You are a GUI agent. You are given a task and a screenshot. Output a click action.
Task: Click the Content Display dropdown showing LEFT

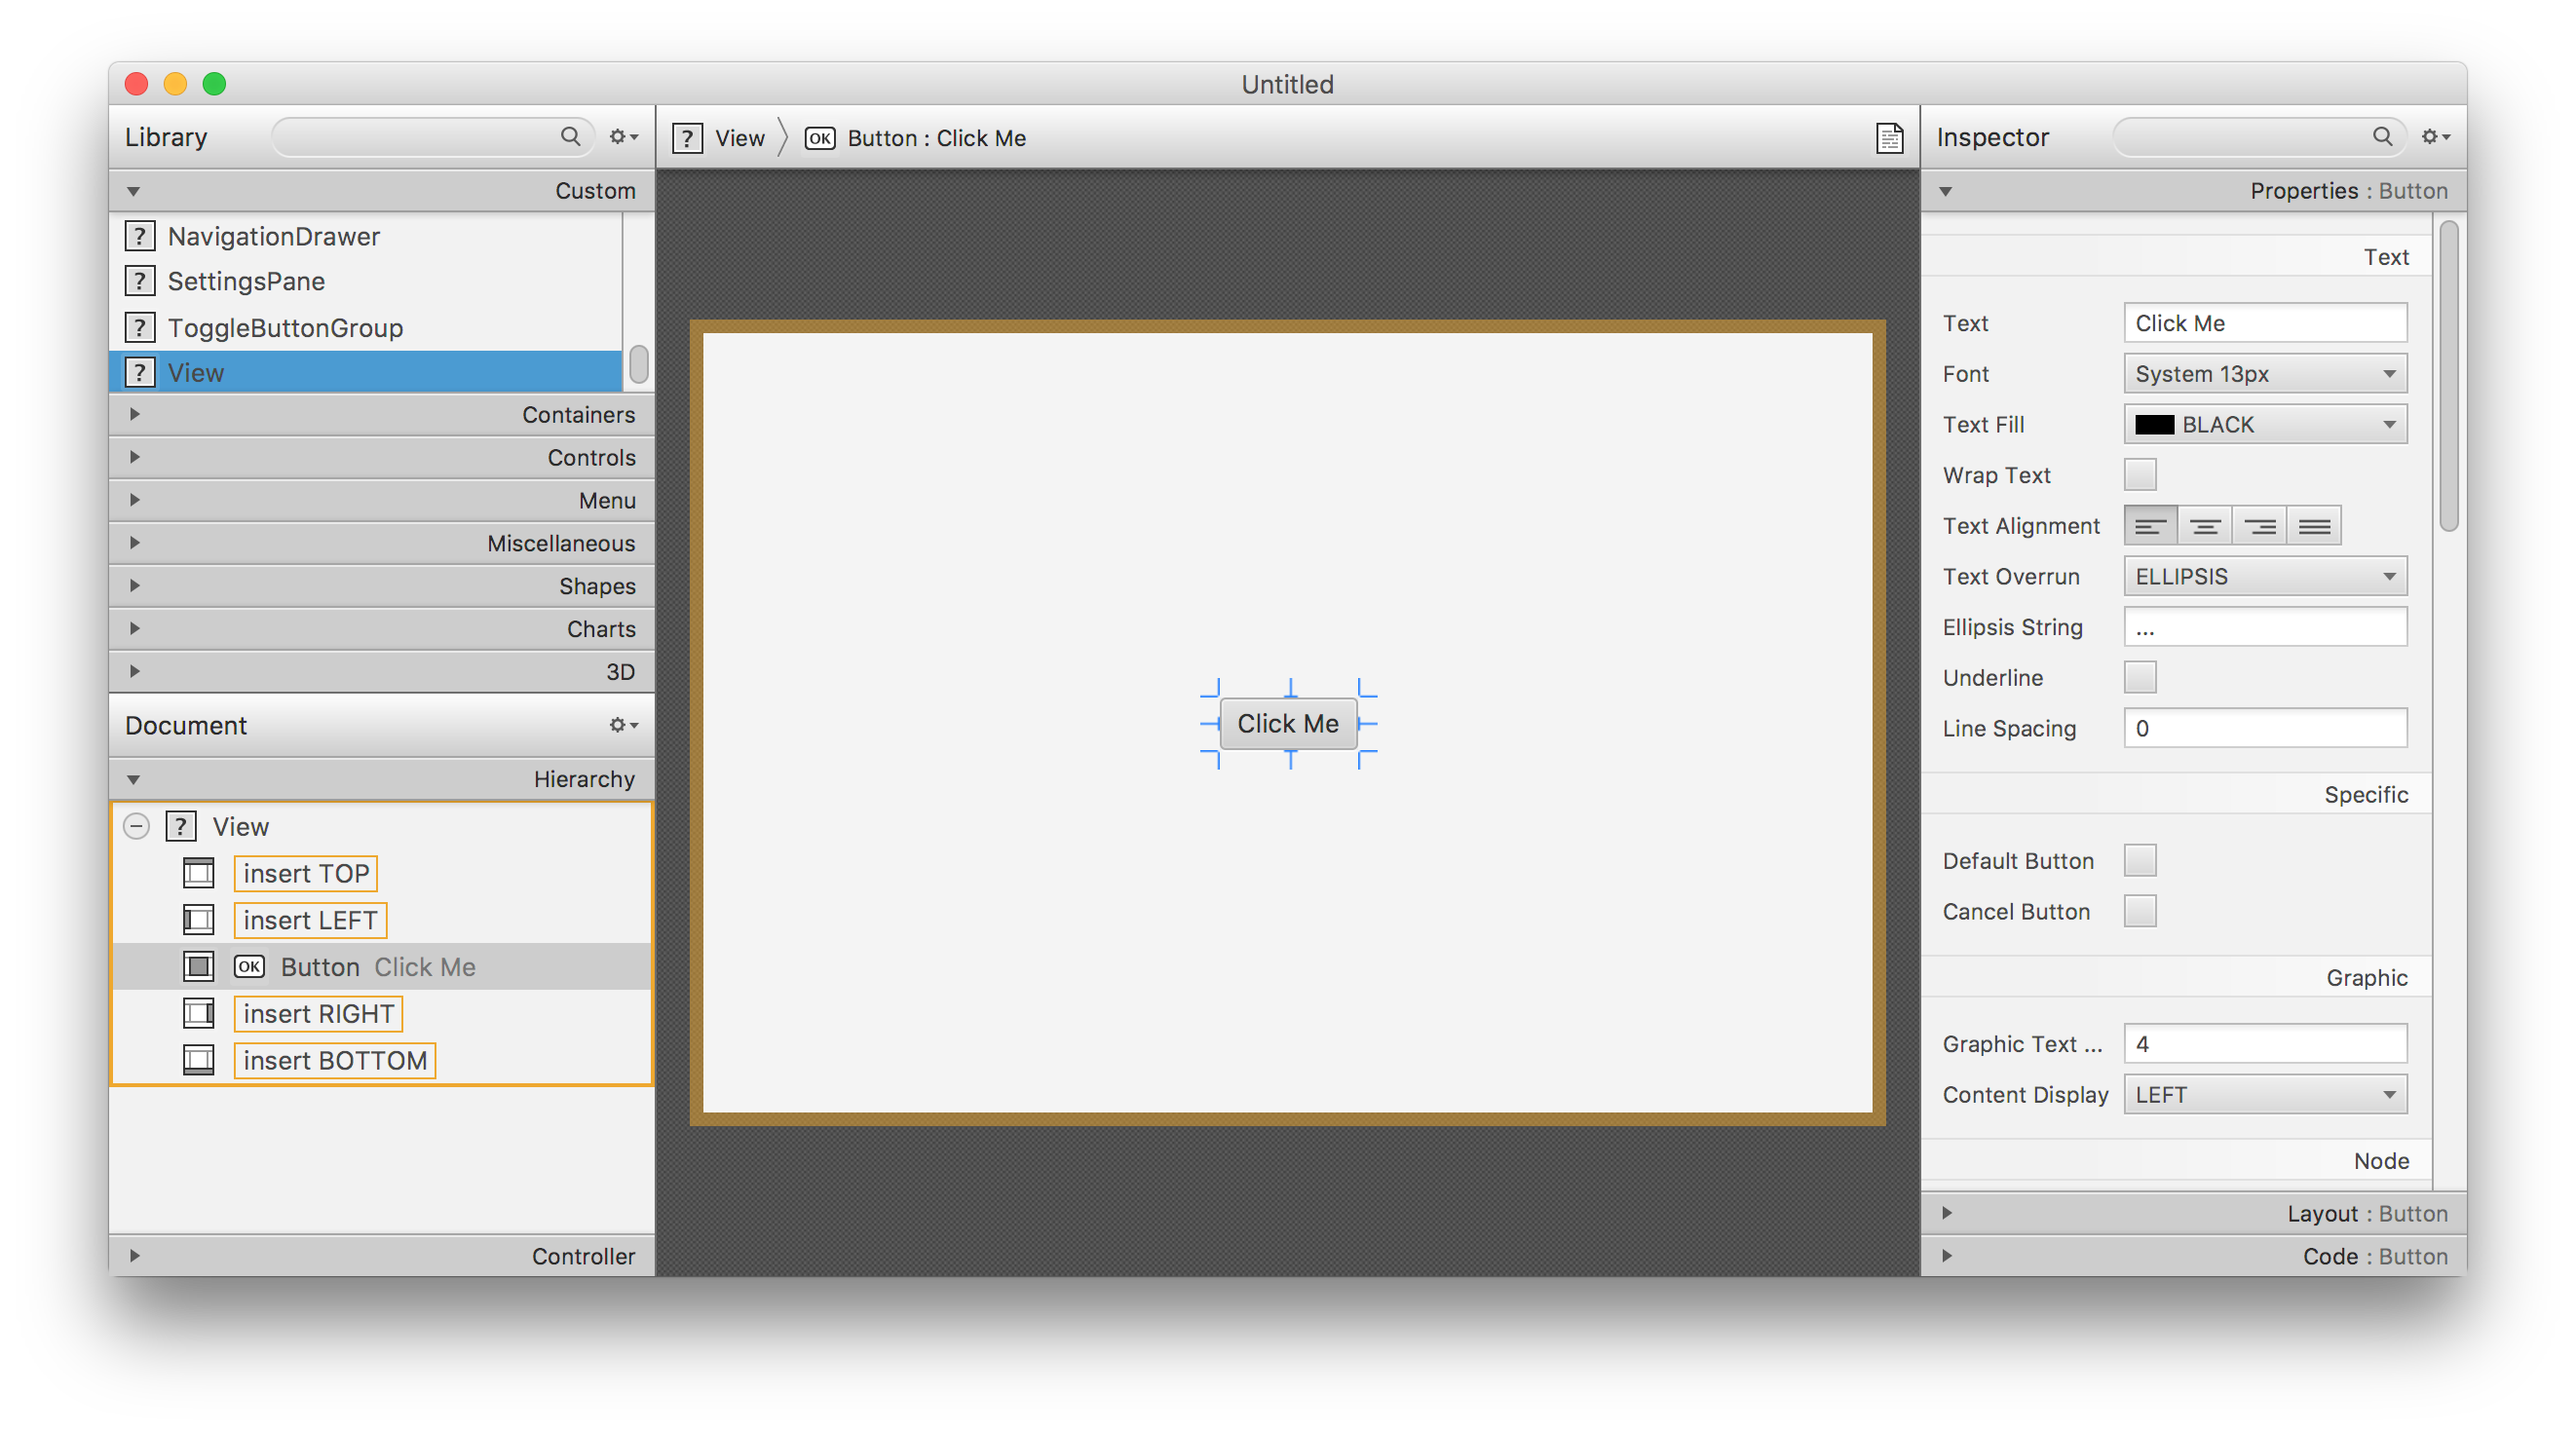click(2265, 1092)
